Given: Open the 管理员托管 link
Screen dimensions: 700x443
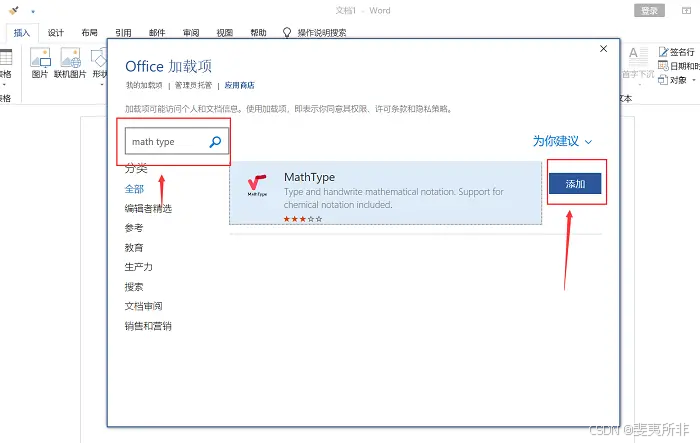Looking at the screenshot, I should pyautogui.click(x=193, y=85).
